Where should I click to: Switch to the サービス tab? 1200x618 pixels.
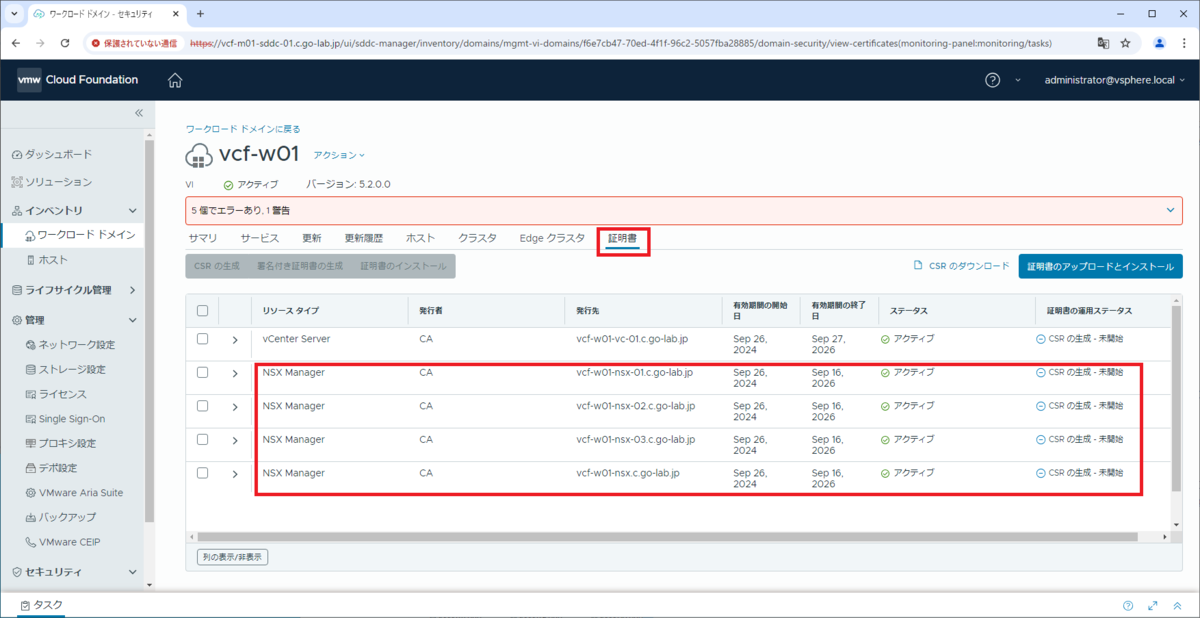point(260,238)
